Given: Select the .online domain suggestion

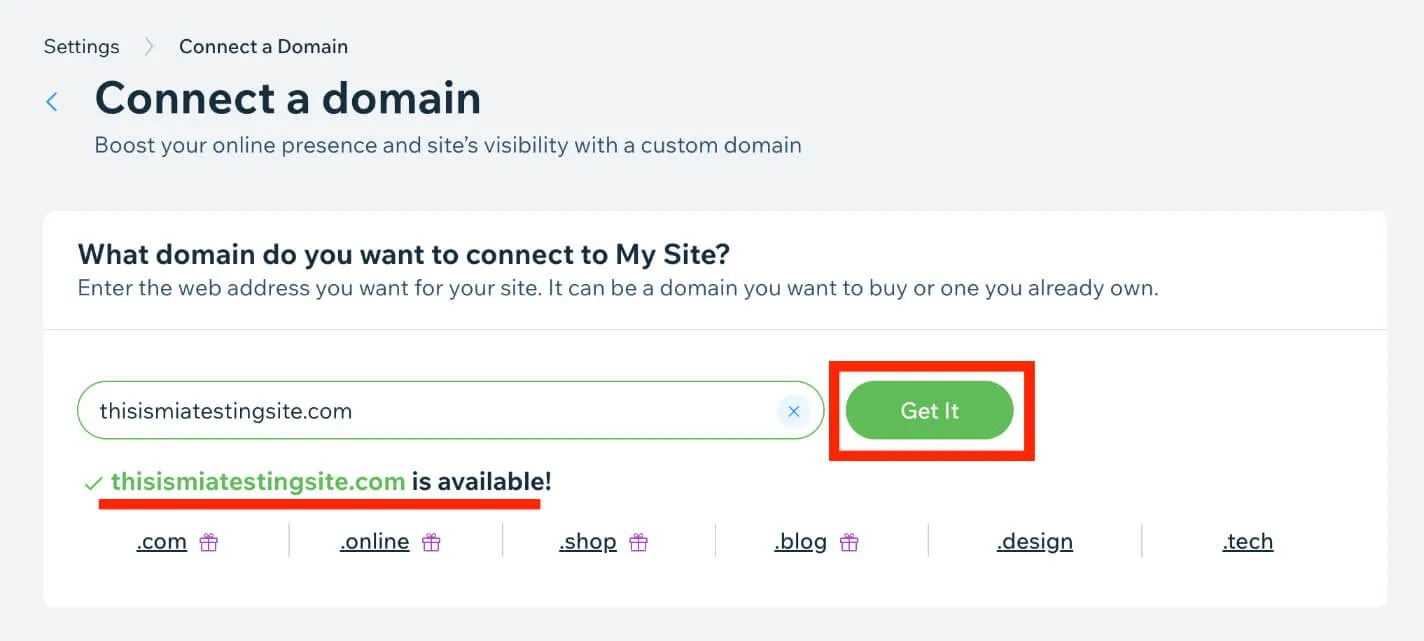Looking at the screenshot, I should pyautogui.click(x=373, y=541).
